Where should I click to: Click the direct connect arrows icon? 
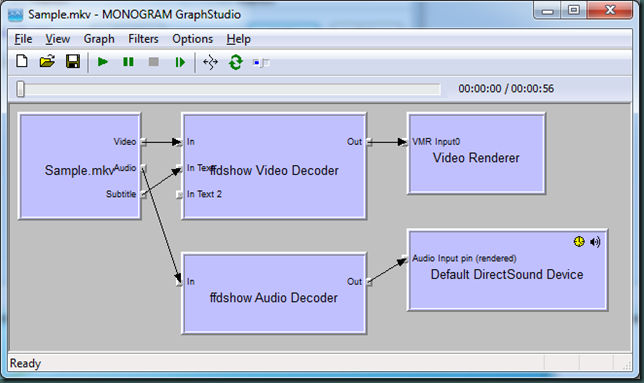tap(210, 62)
